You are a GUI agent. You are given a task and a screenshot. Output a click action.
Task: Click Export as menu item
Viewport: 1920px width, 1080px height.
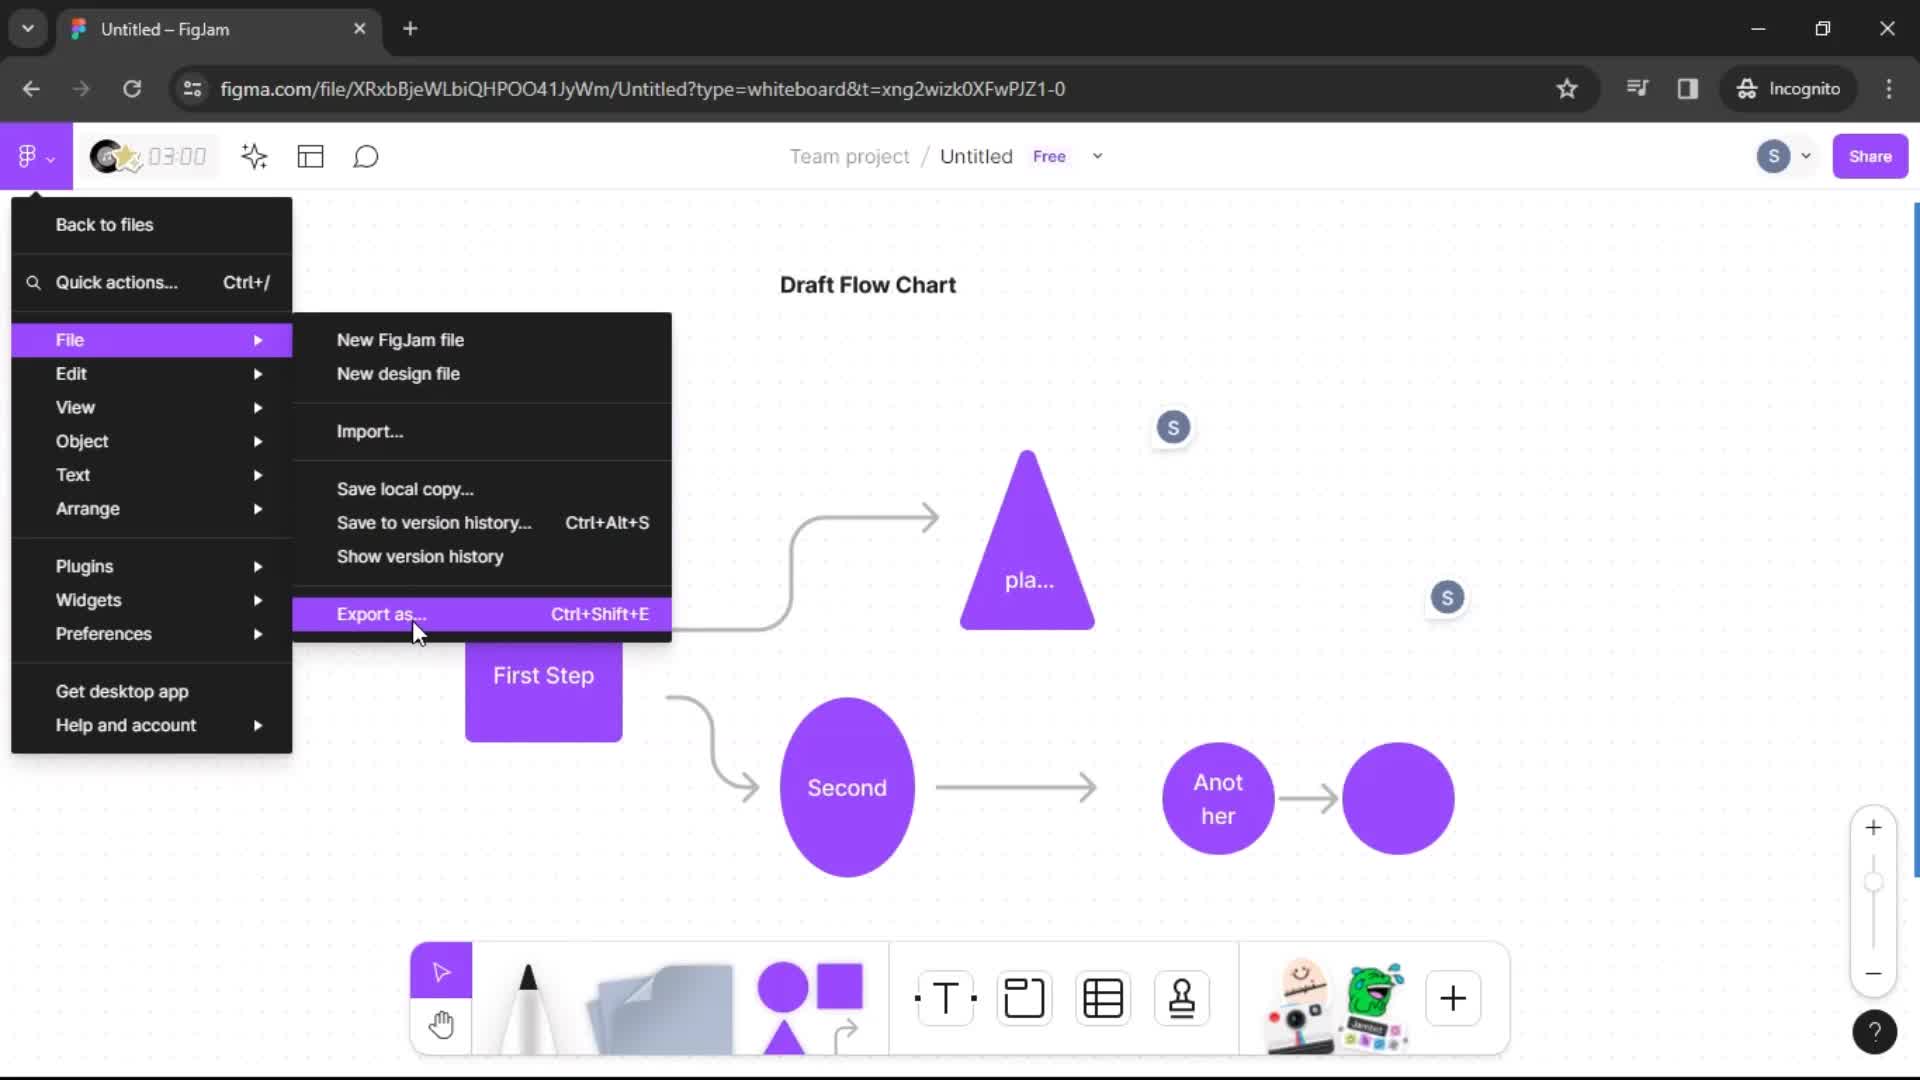point(381,613)
